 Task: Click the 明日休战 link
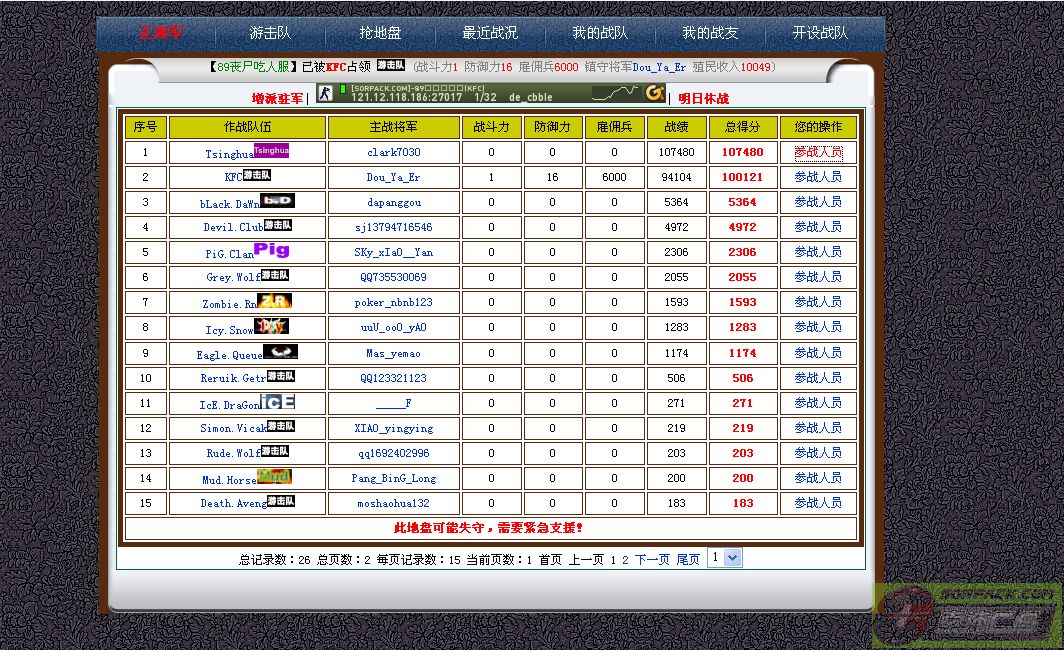coord(704,98)
